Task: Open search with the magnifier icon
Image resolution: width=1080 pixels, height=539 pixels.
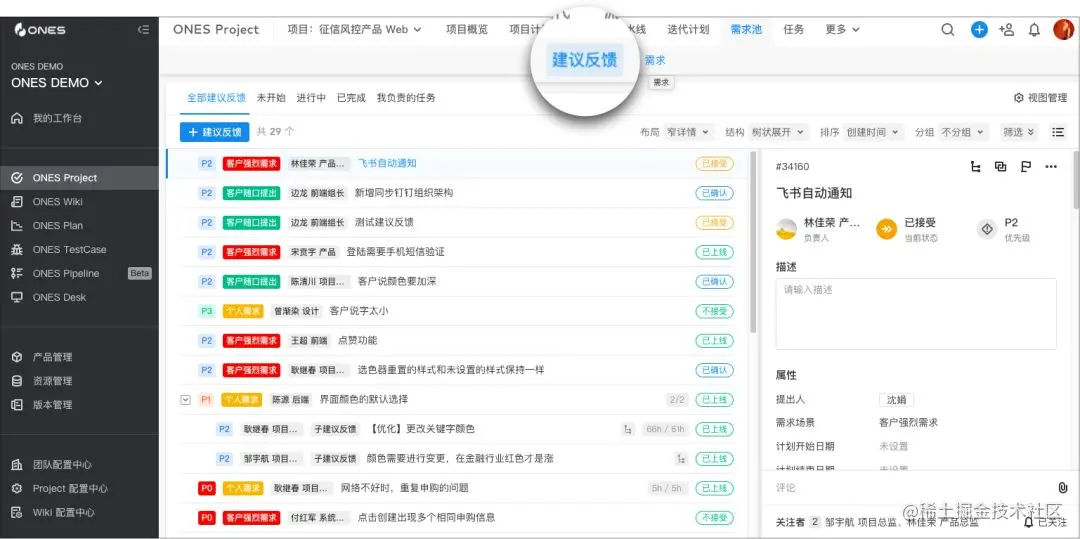Action: 948,30
